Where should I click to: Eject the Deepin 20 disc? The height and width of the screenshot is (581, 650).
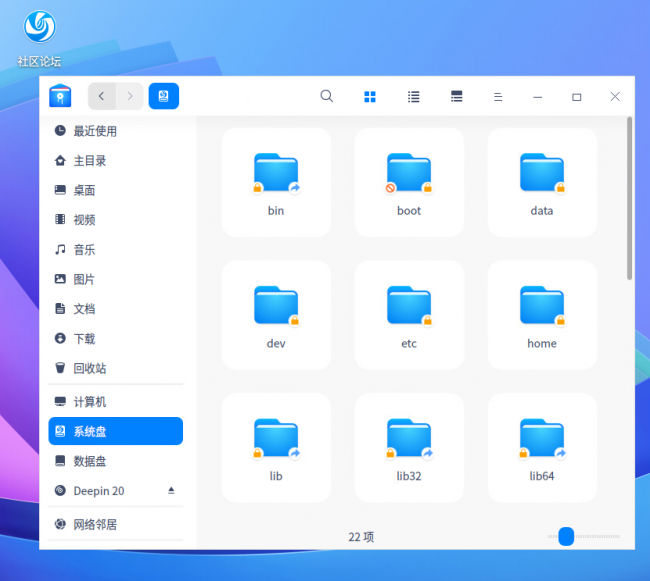point(171,491)
